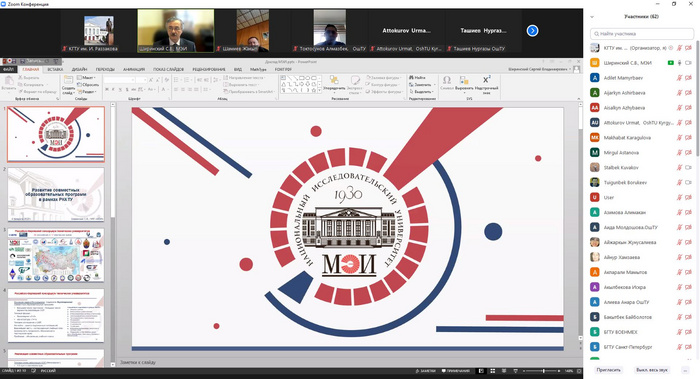Click Сбросить reset slide icon
This screenshot has width=700, height=379.
pyautogui.click(x=88, y=84)
